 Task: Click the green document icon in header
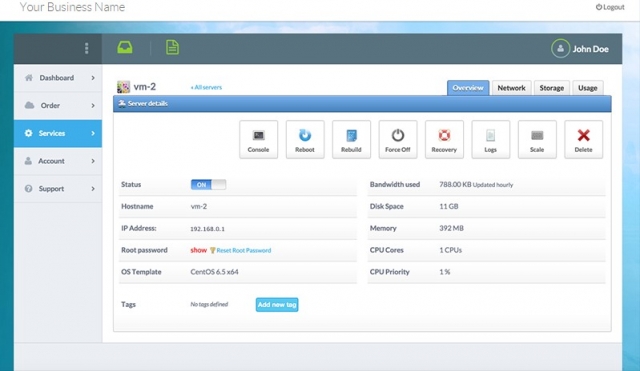tap(172, 47)
